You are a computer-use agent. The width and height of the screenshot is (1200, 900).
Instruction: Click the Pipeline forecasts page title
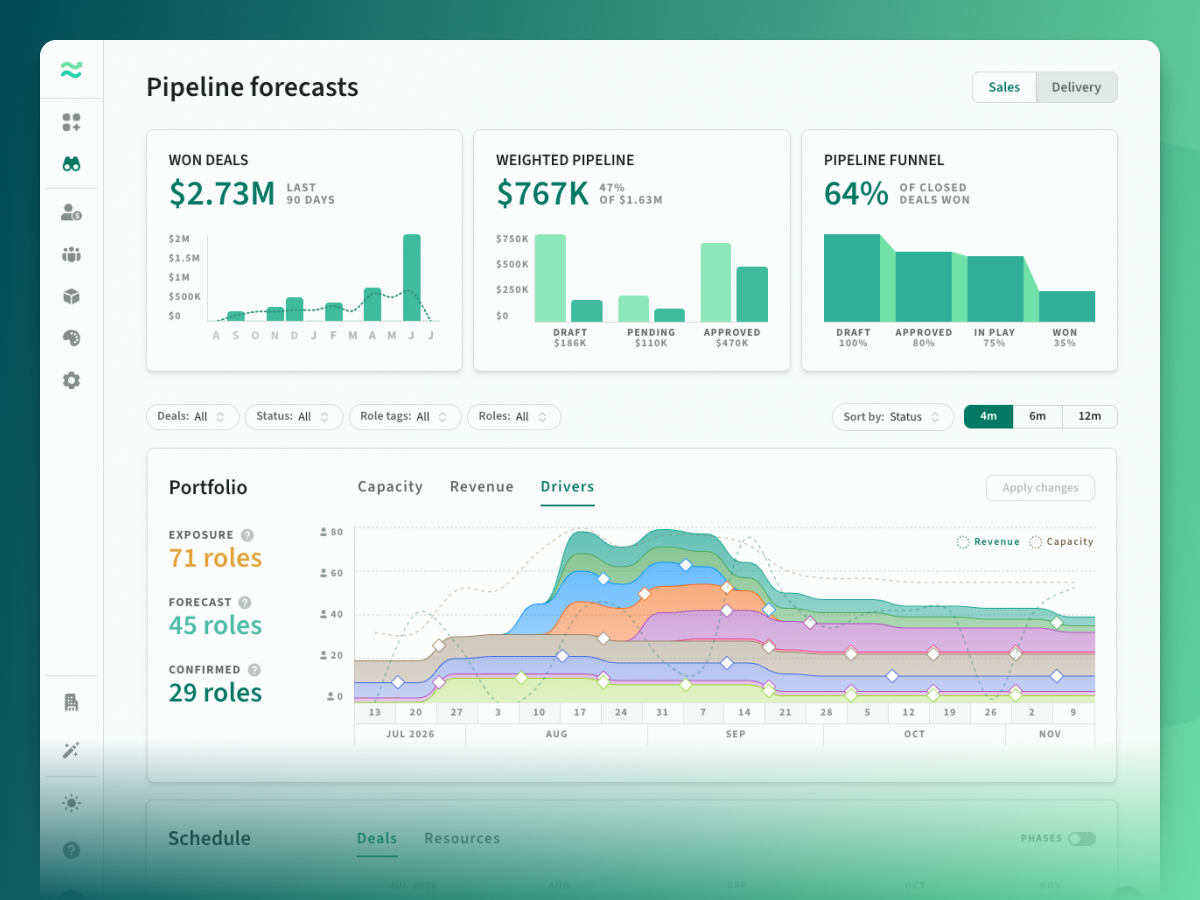(x=252, y=87)
